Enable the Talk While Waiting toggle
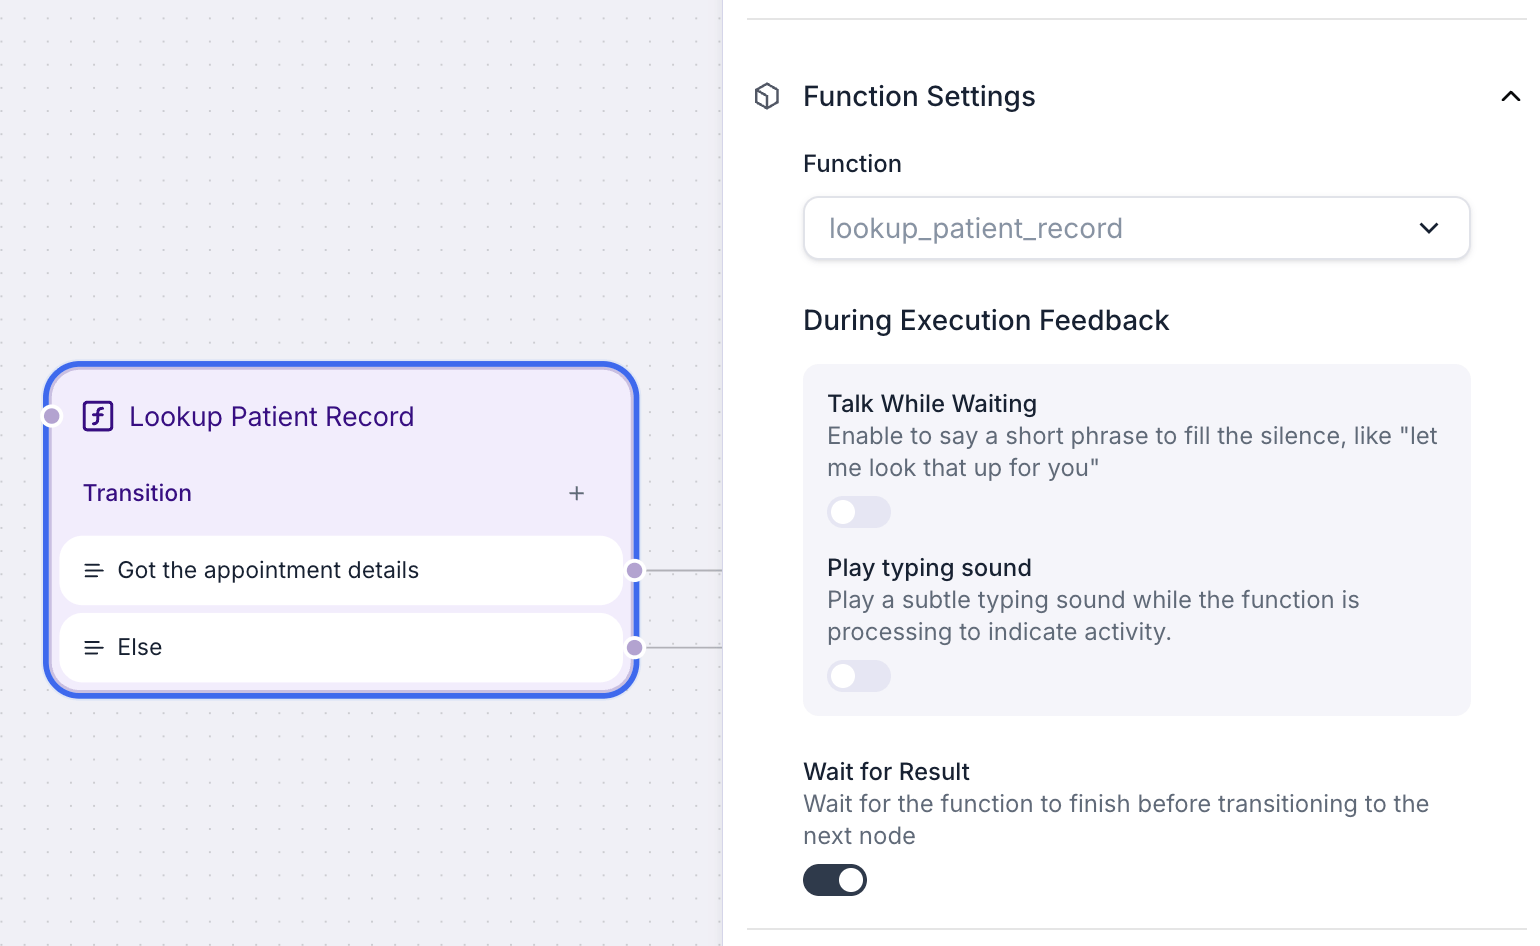 pos(859,512)
